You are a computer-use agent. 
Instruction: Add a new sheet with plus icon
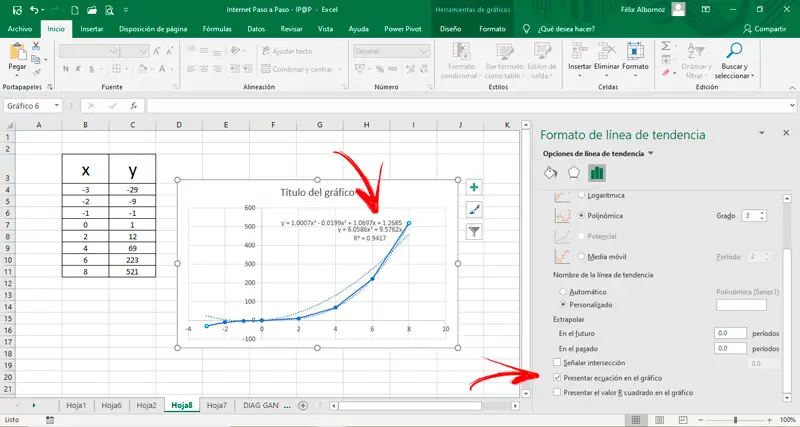coord(302,405)
